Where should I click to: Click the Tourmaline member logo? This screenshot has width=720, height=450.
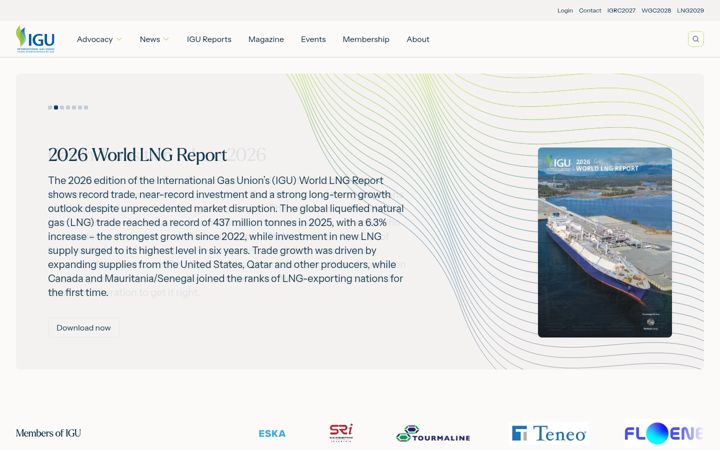(433, 433)
